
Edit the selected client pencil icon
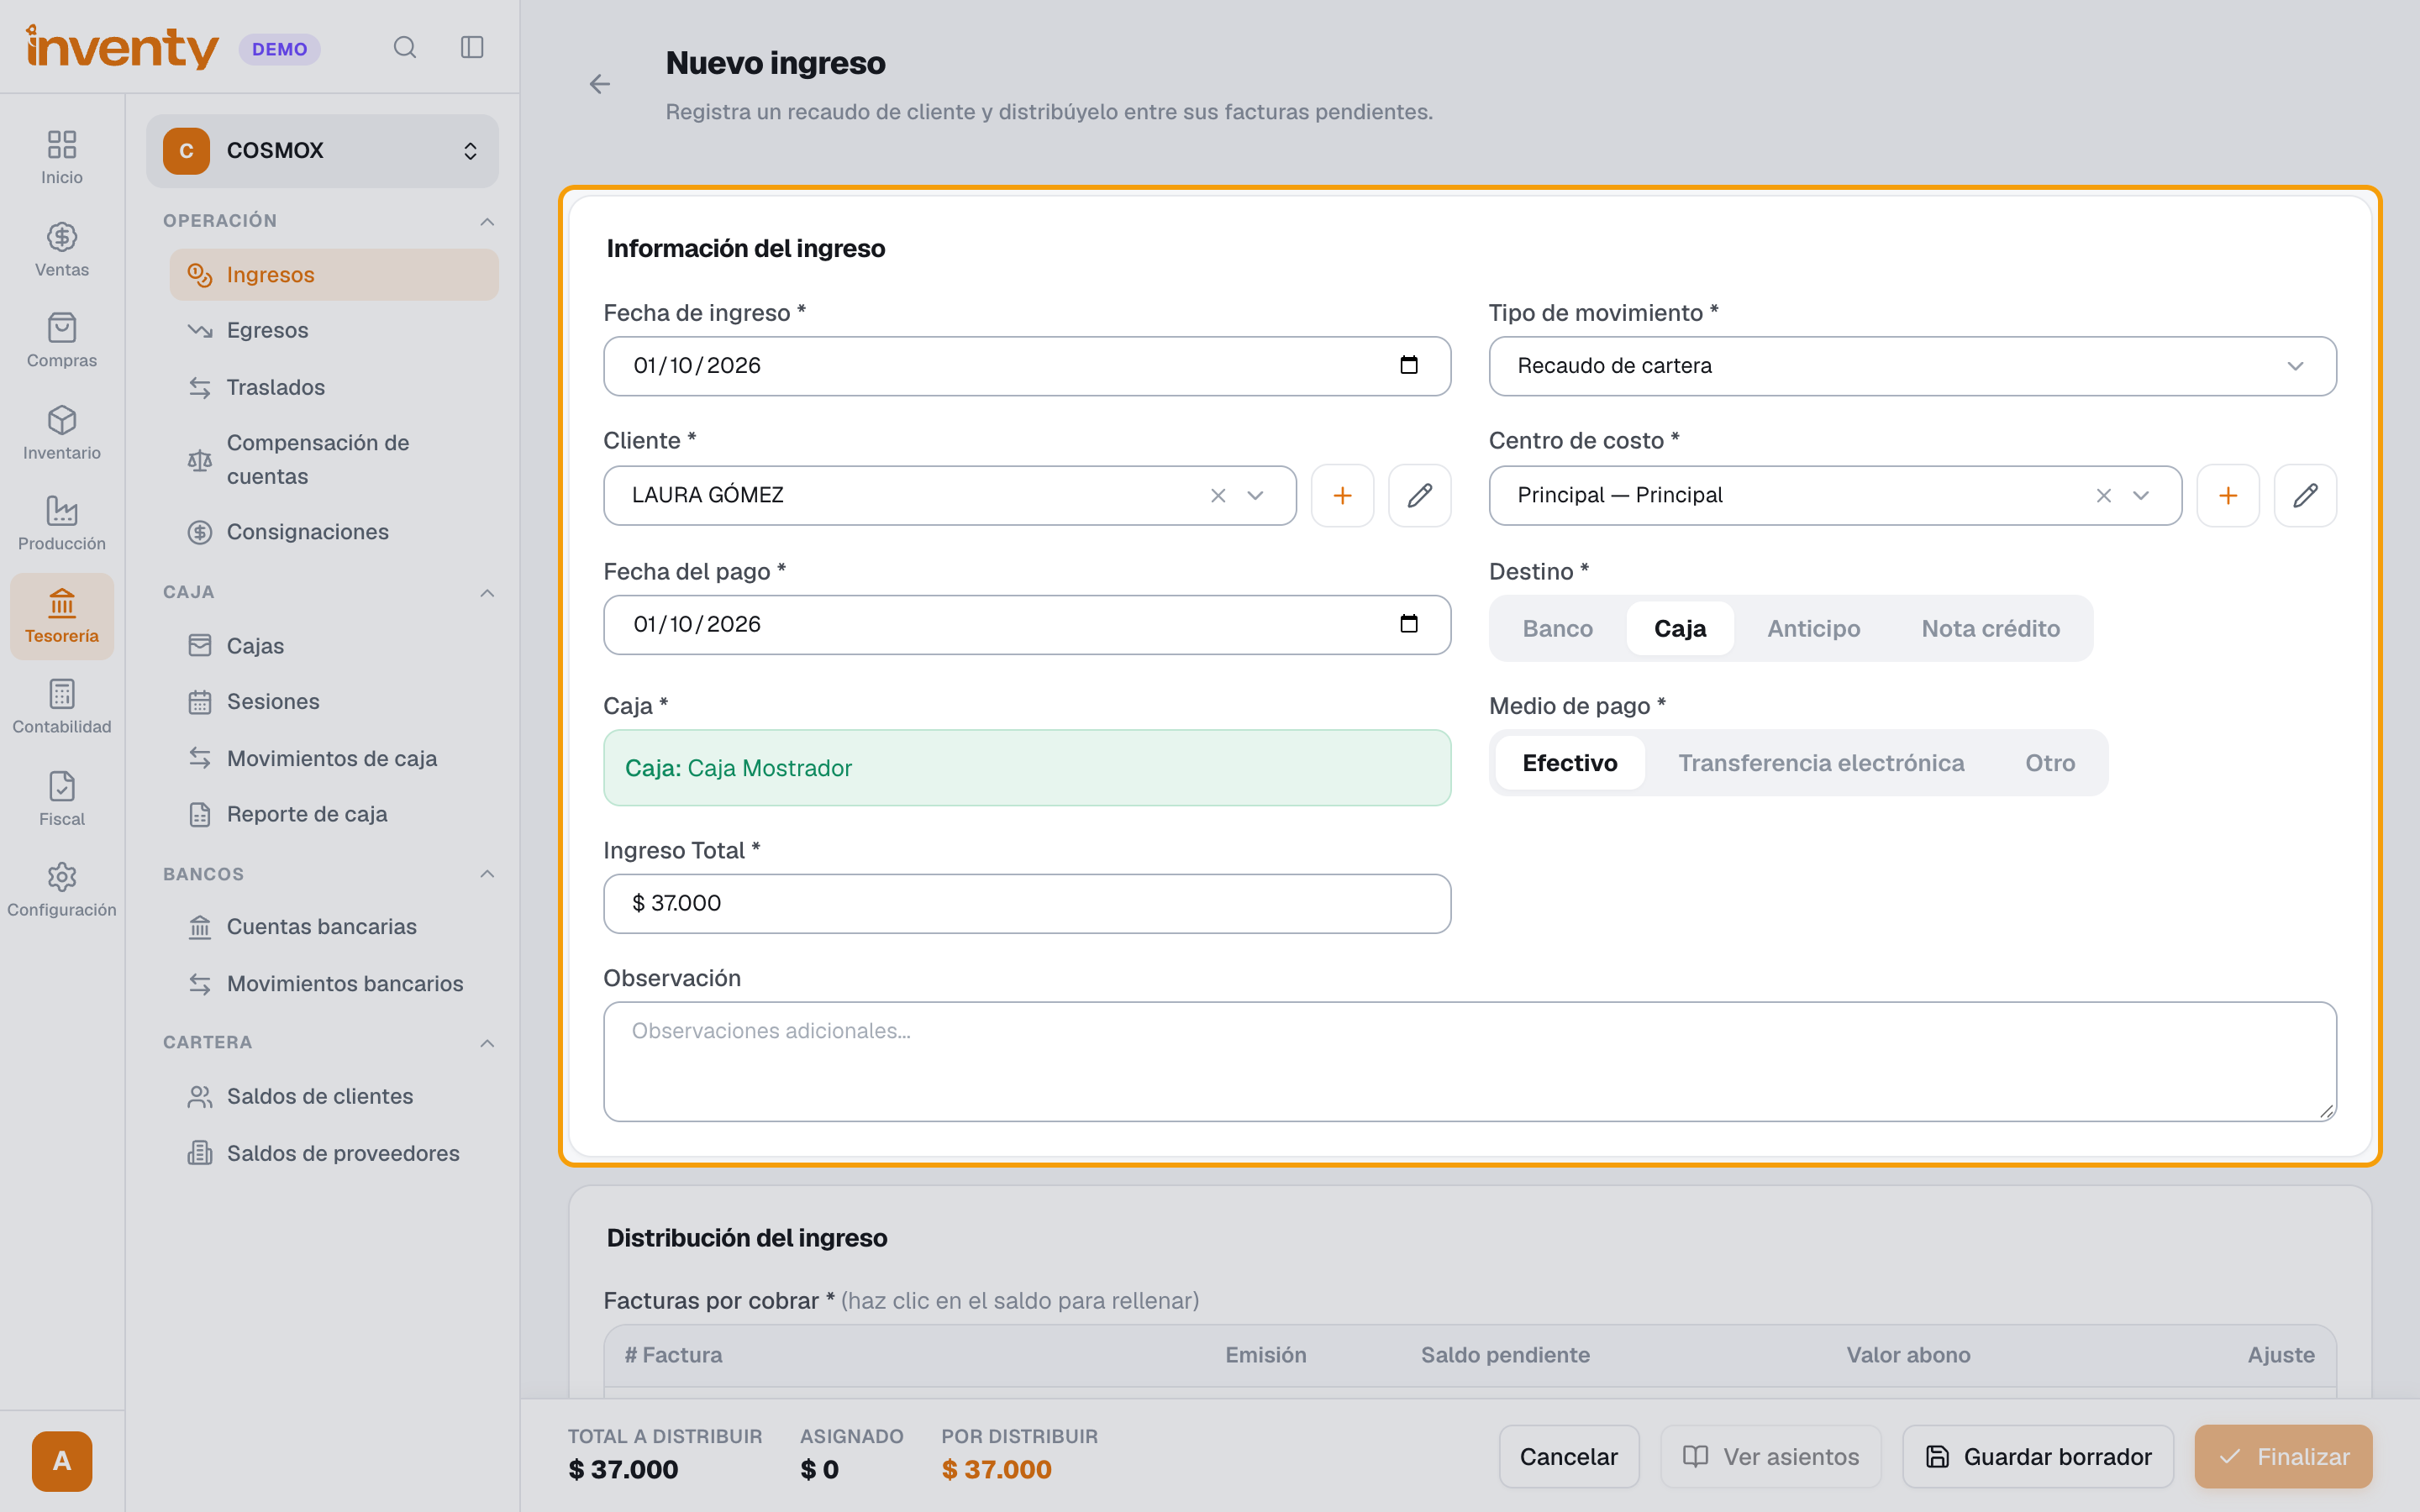[1420, 495]
